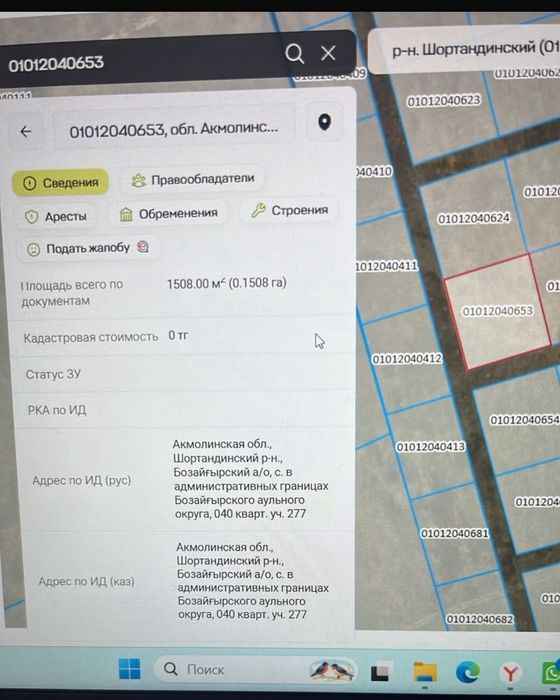Click the Адрес по ИД (каз) address text
This screenshot has width=560, height=700.
pyautogui.click(x=253, y=580)
